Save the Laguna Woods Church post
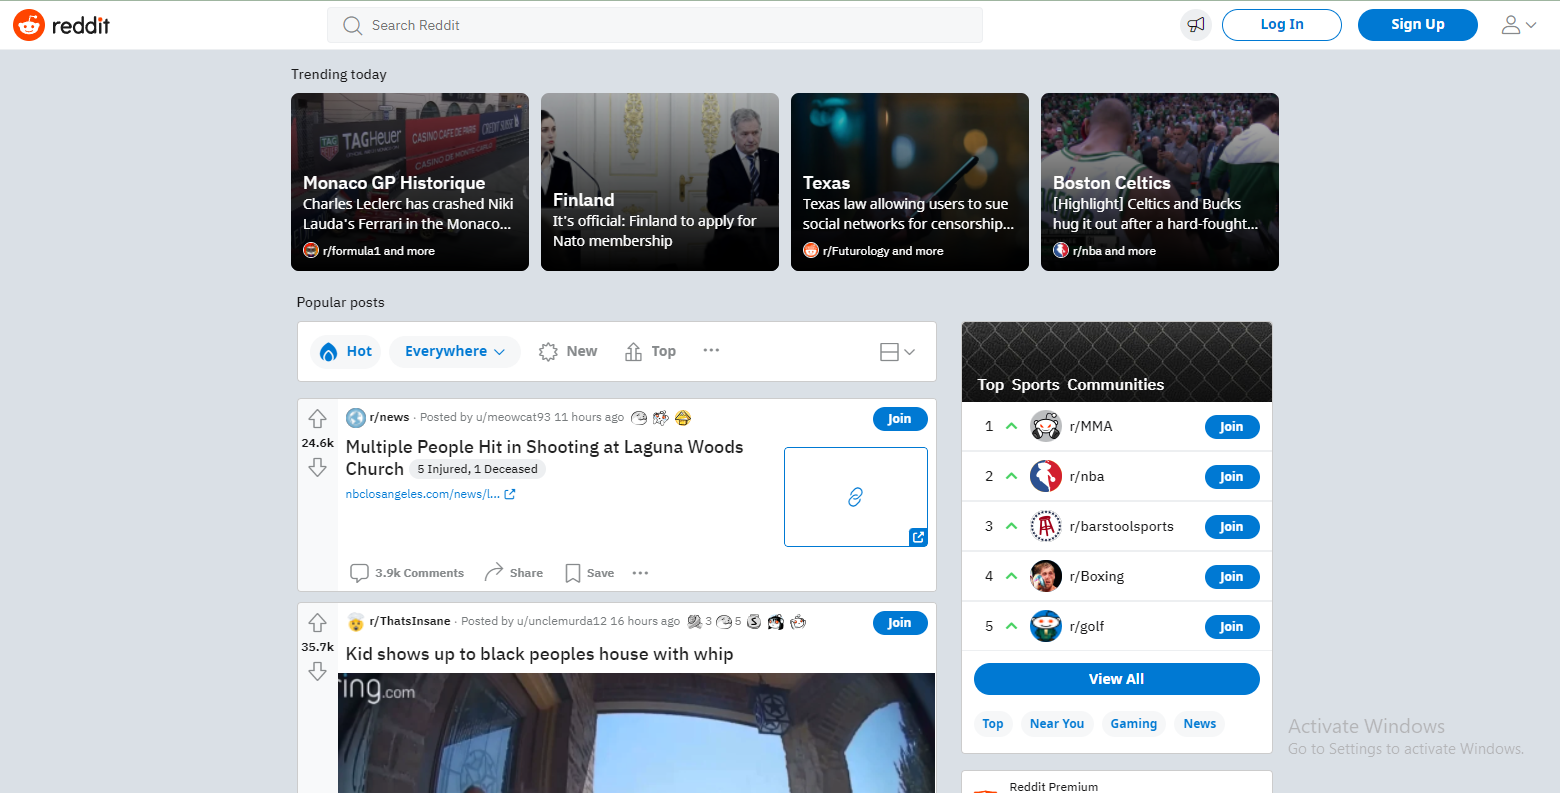1560x793 pixels. [x=590, y=573]
